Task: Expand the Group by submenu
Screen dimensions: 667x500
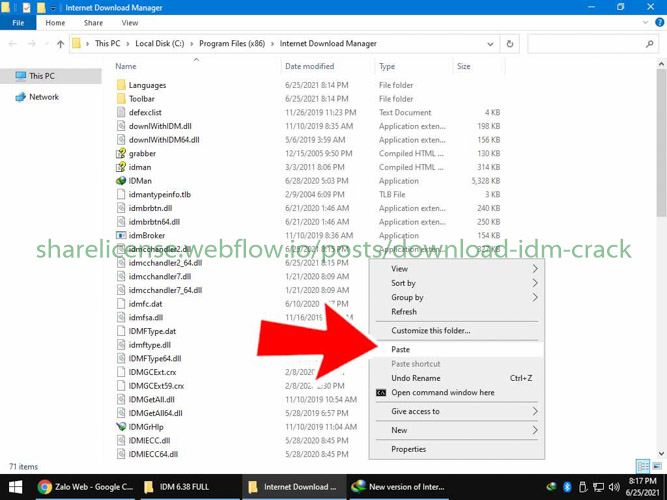Action: [535, 297]
